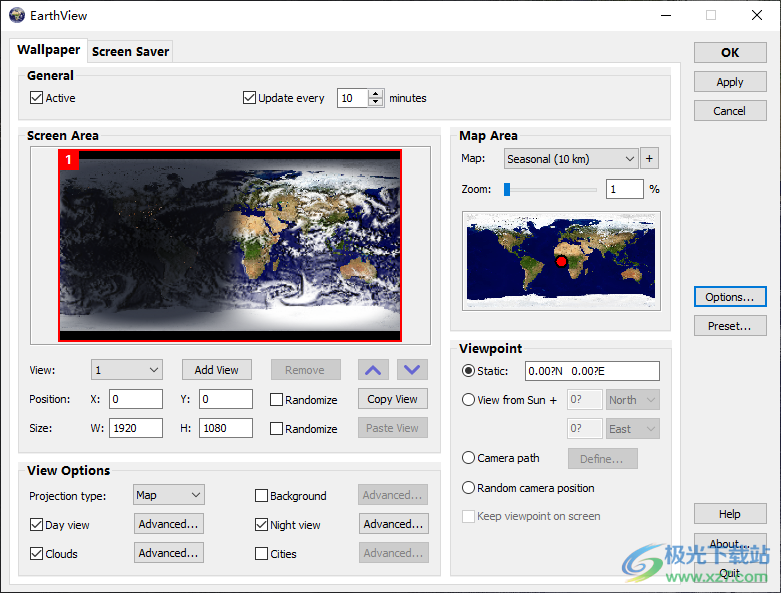Click the Static coordinates input field
The width and height of the screenshot is (781, 593).
point(592,371)
